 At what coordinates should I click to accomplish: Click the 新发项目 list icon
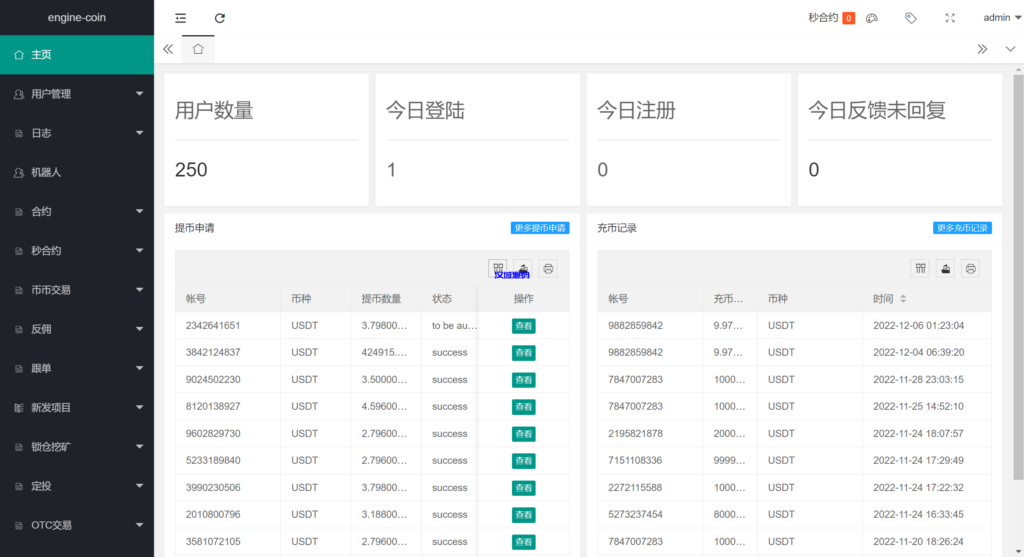pyautogui.click(x=19, y=408)
